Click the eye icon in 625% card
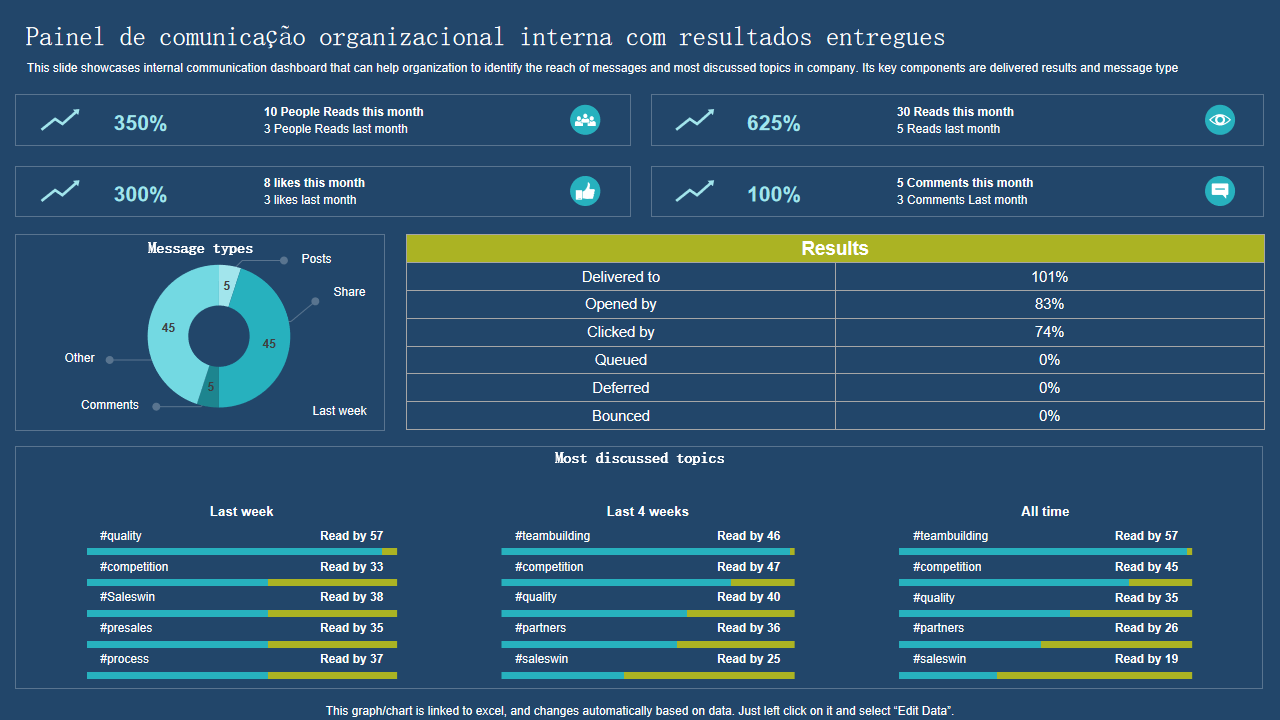This screenshot has width=1280, height=720. pyautogui.click(x=1220, y=120)
